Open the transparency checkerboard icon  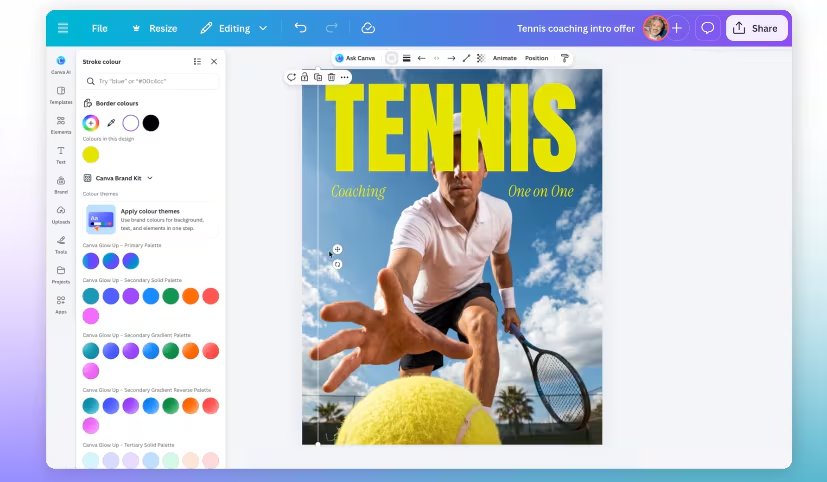(x=481, y=58)
